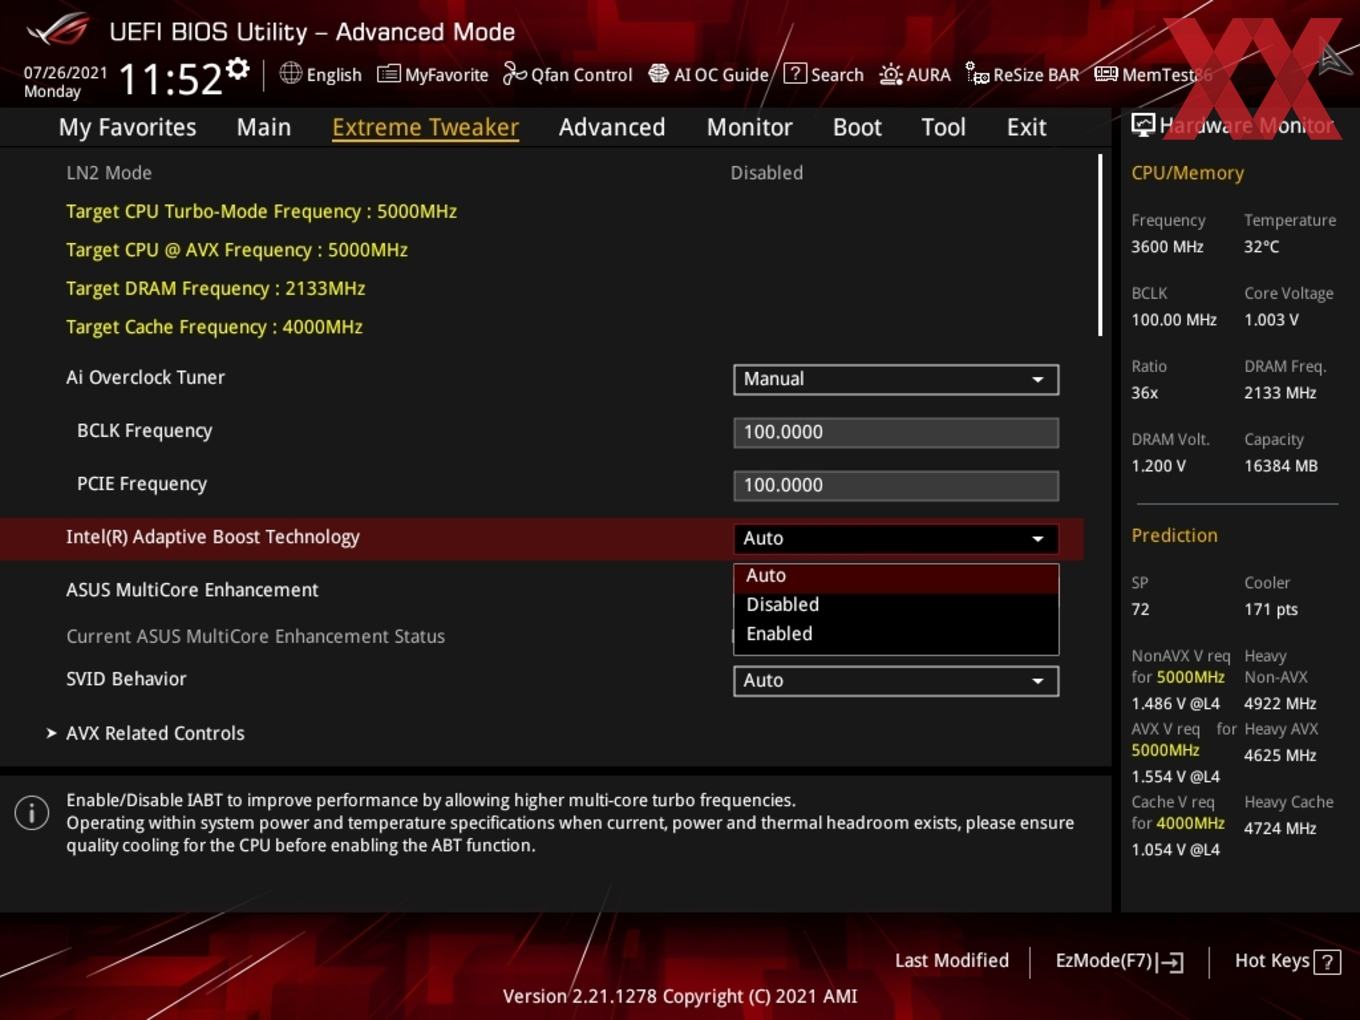The width and height of the screenshot is (1360, 1020).
Task: Click the Core Voltage 1.003 V value
Action: point(1271,320)
